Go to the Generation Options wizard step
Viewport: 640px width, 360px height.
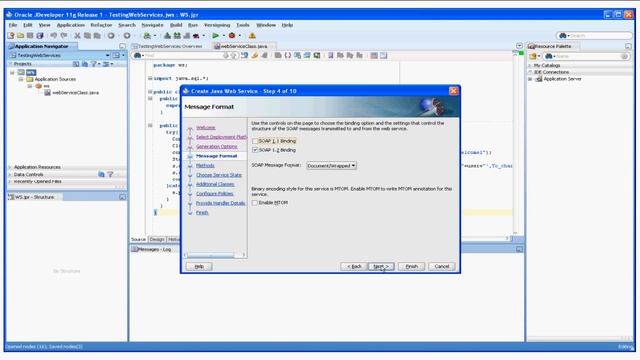216,147
